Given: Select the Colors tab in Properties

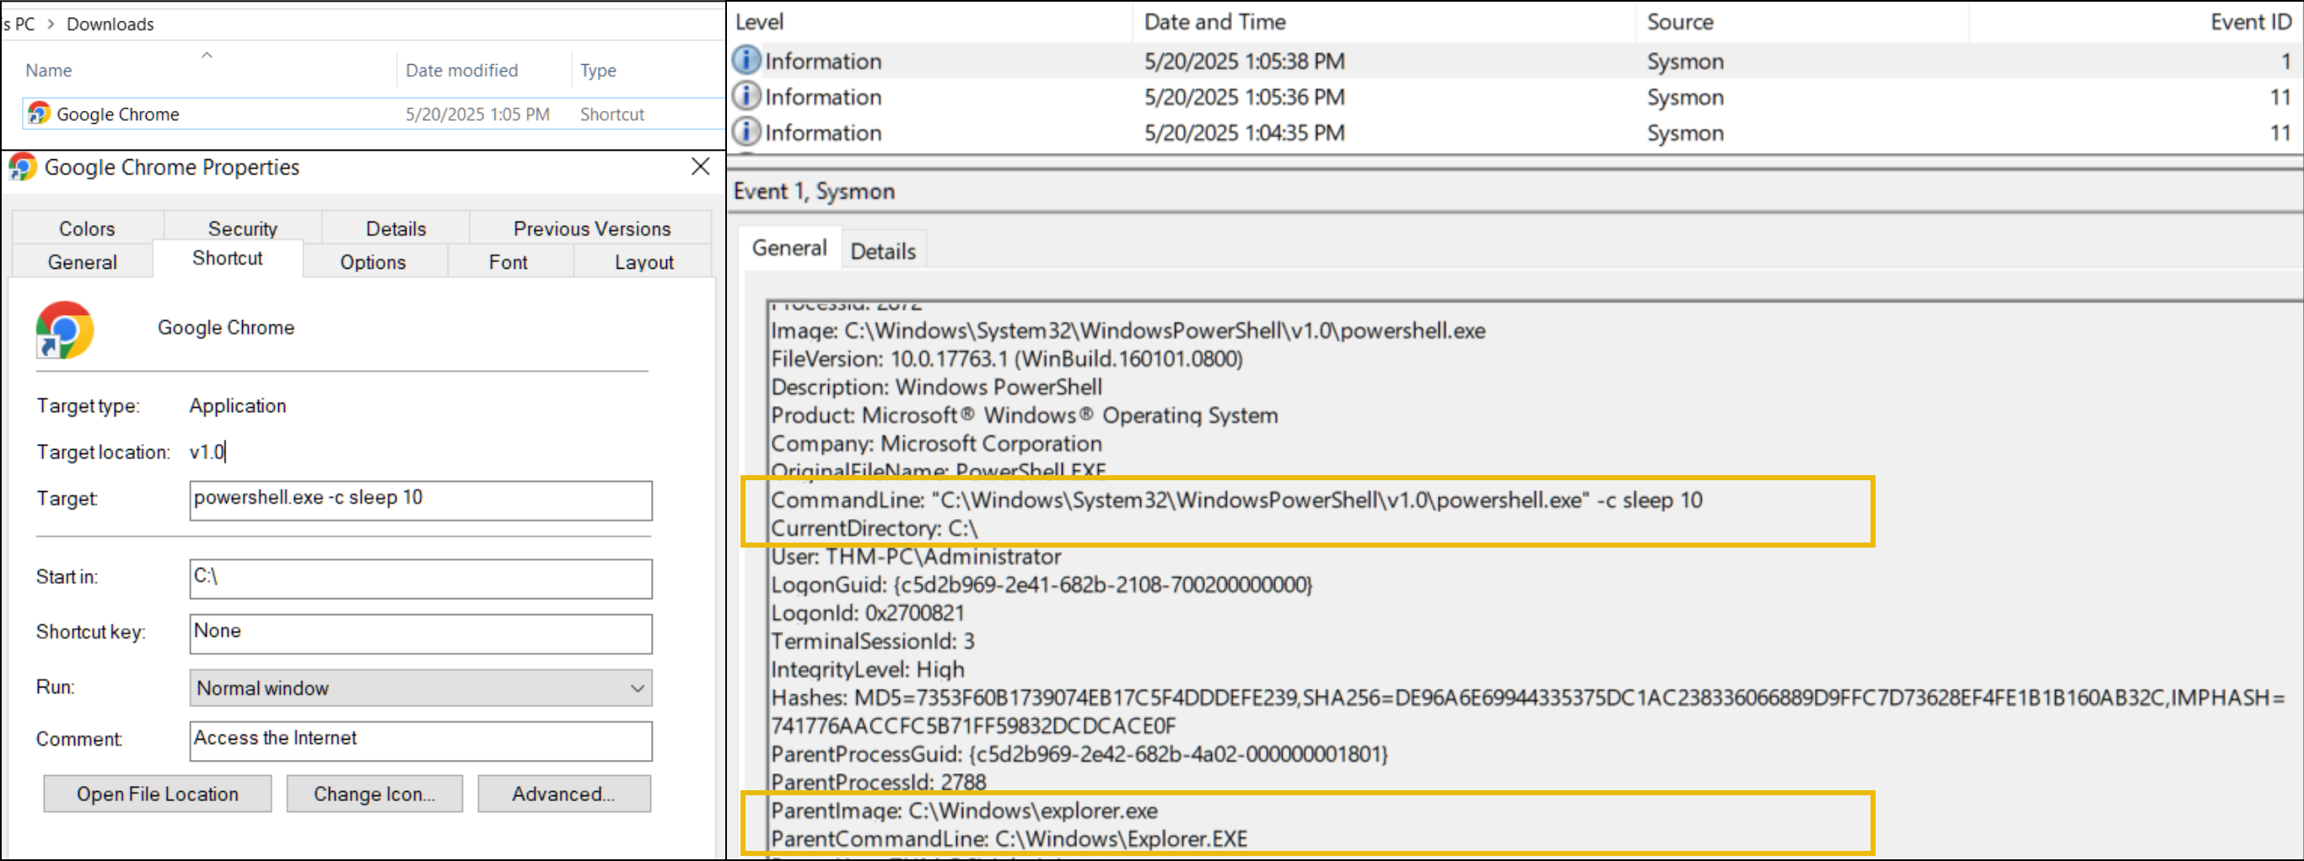Looking at the screenshot, I should (x=87, y=229).
